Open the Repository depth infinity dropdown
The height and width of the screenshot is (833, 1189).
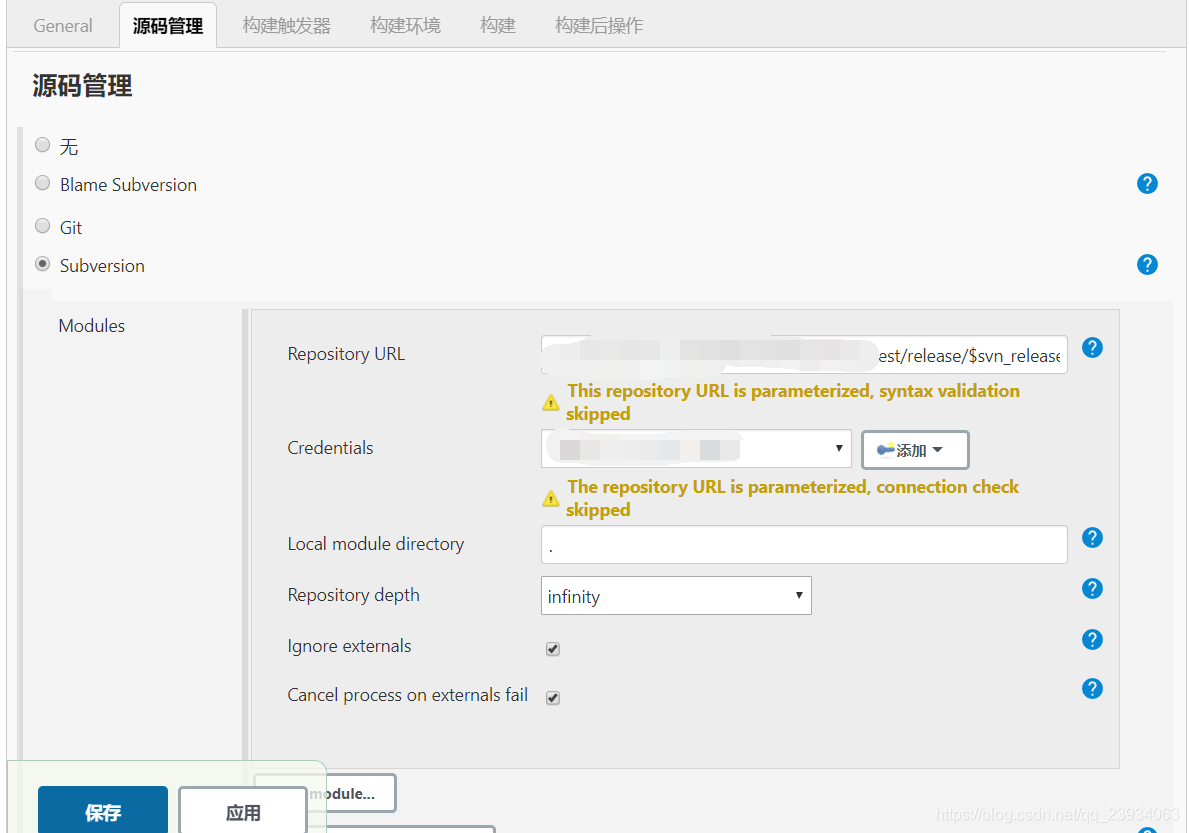click(676, 596)
